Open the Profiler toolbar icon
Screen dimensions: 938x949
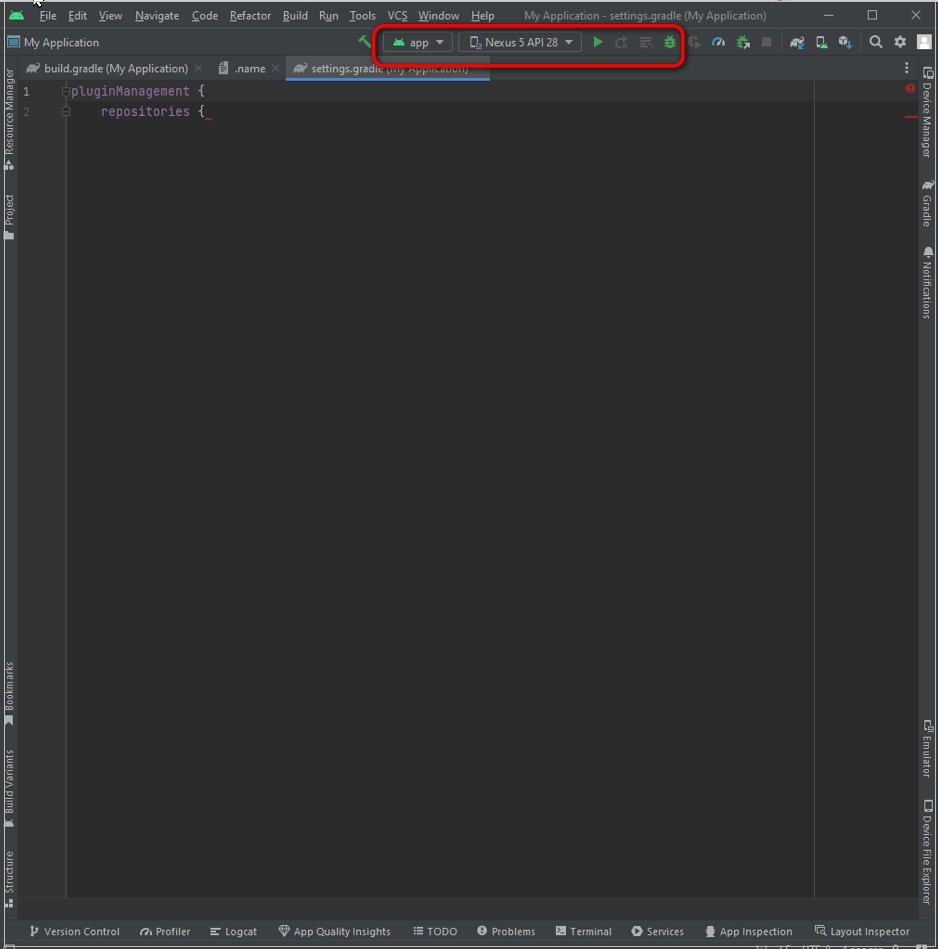point(718,42)
